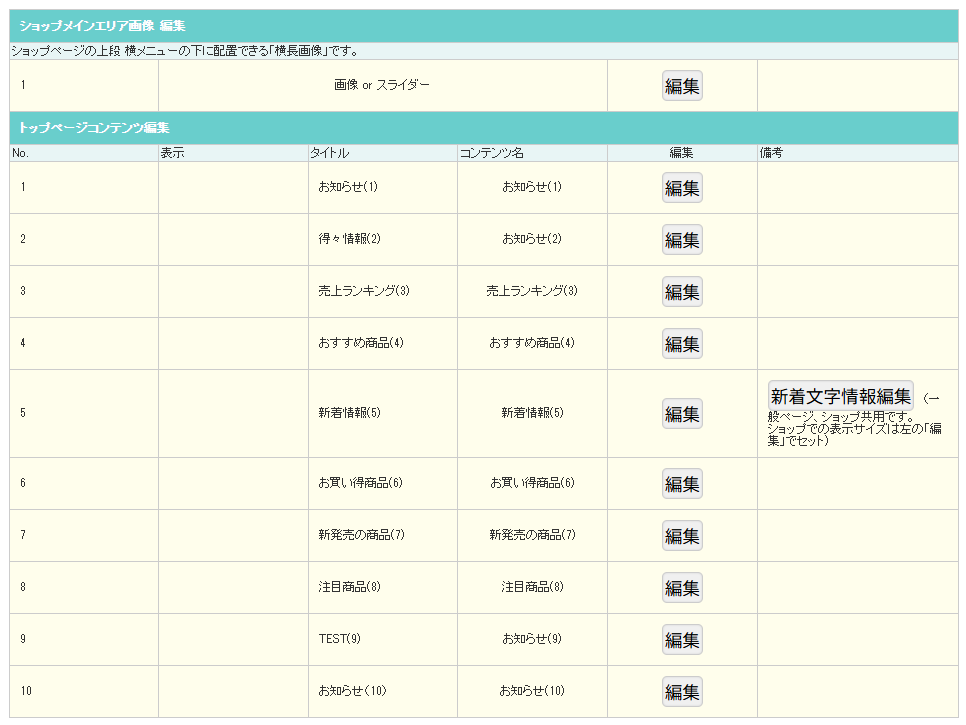Open the 新着文字情報編集 button
966x725 pixels.
[x=840, y=395]
